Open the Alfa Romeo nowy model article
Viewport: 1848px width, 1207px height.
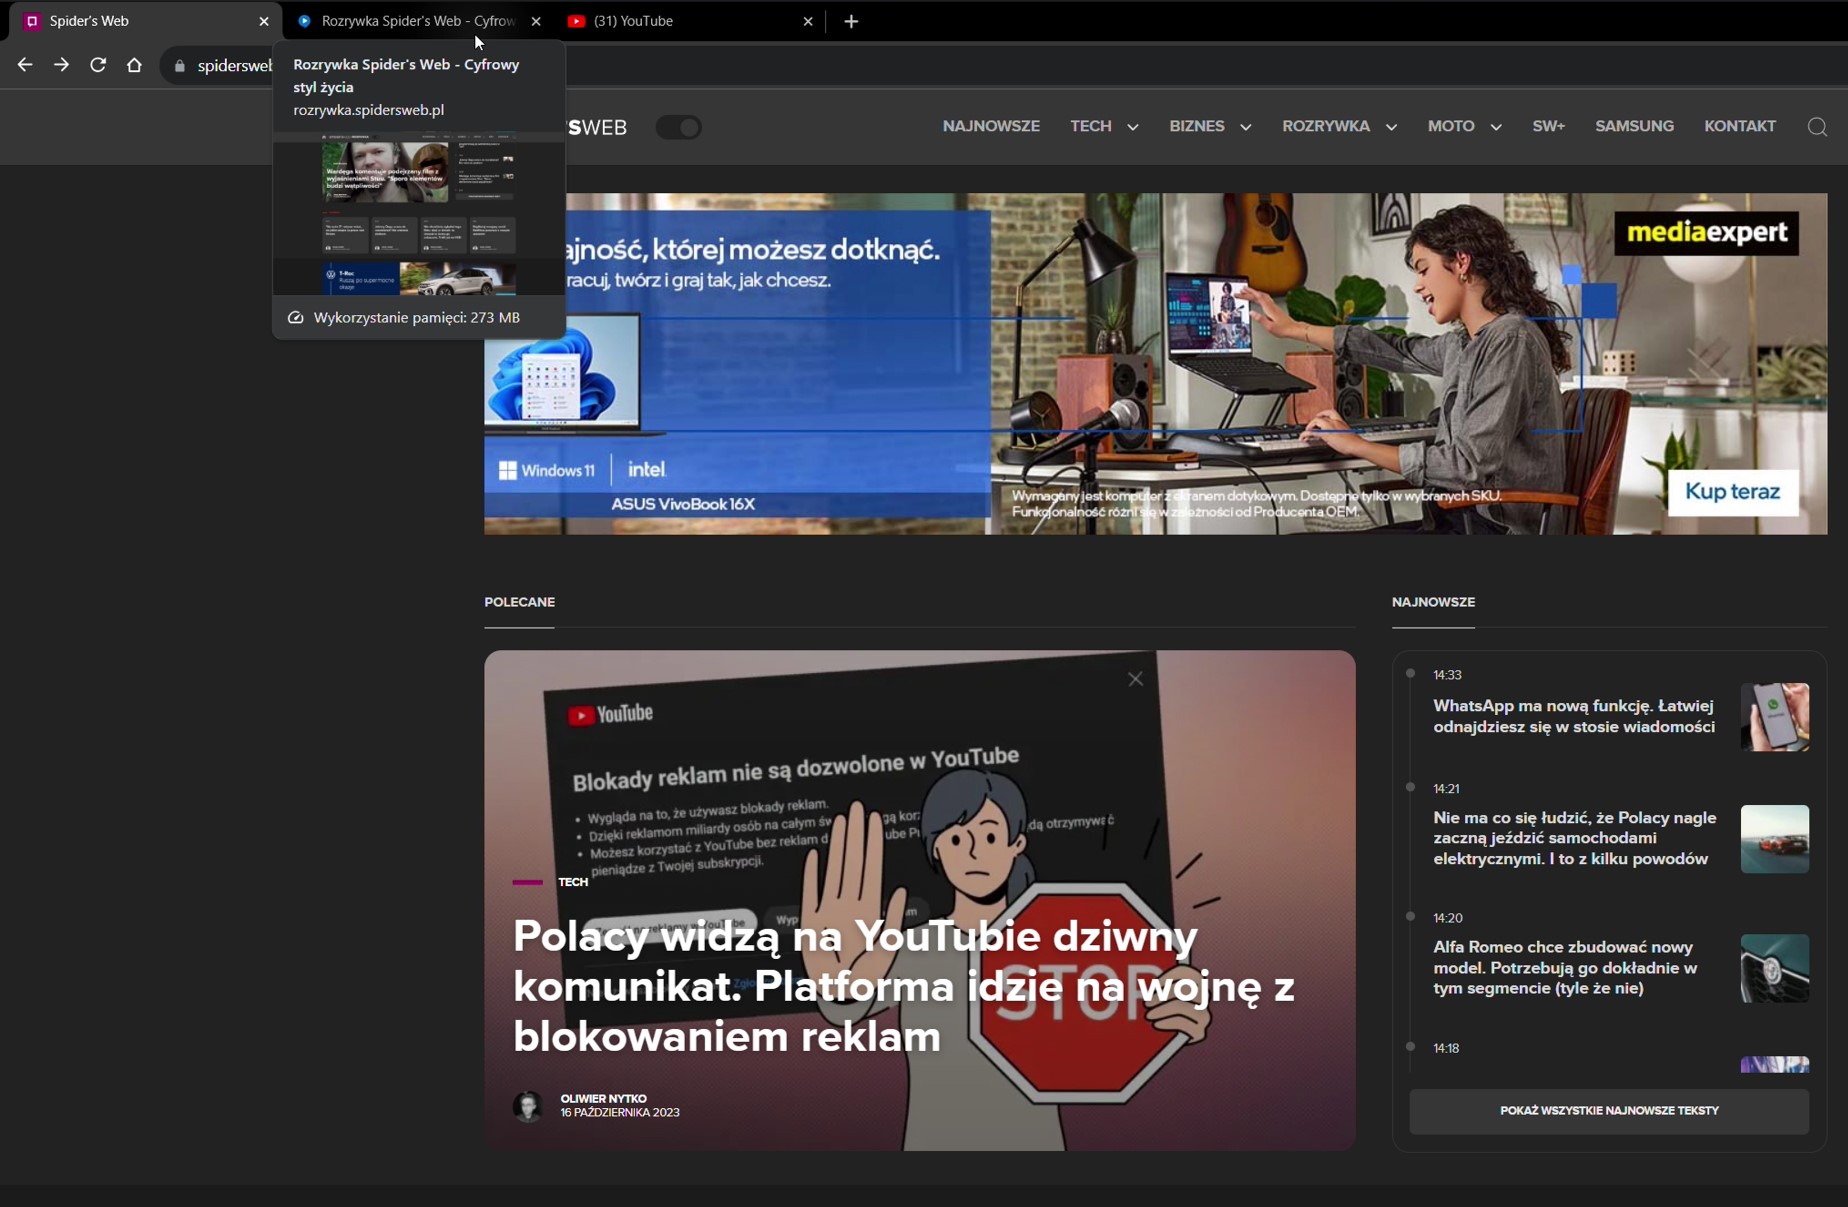pyautogui.click(x=1565, y=967)
